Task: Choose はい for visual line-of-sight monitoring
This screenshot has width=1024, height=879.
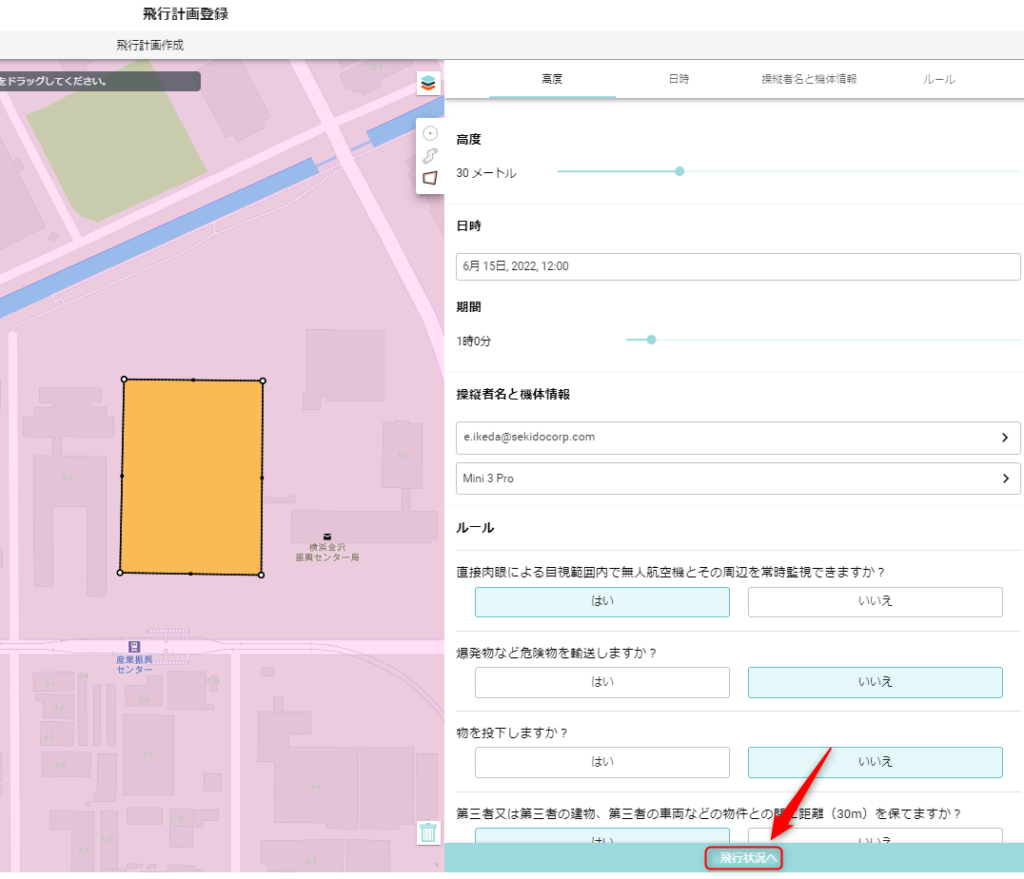Action: point(602,602)
